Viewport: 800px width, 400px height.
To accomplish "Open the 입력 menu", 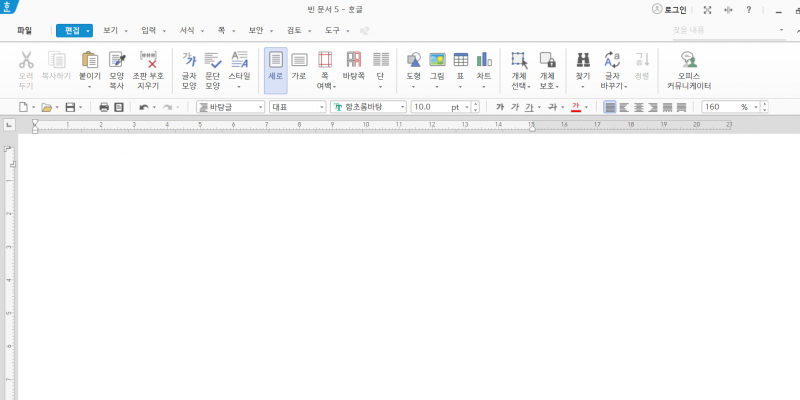I will point(148,31).
